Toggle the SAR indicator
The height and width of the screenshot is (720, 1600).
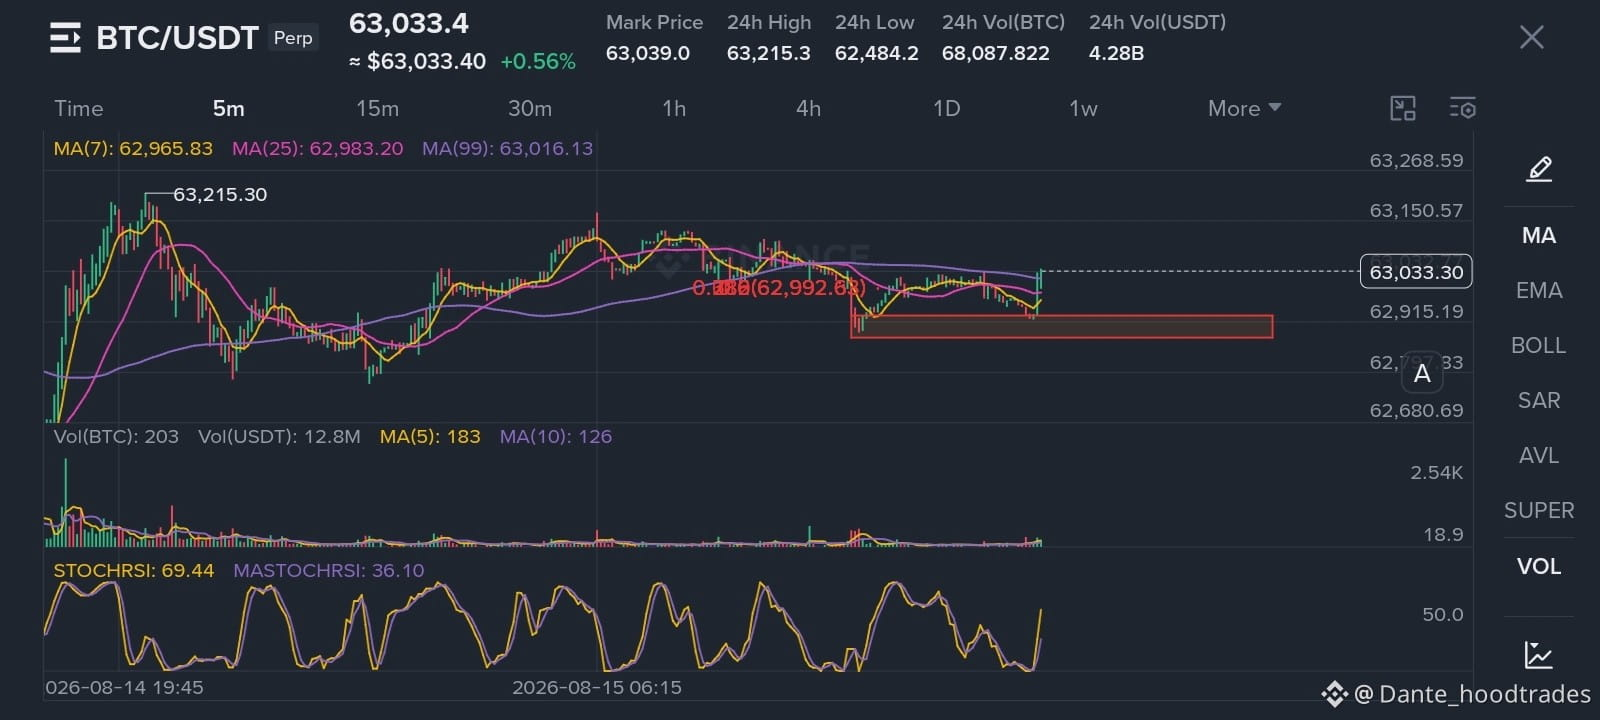pos(1538,400)
